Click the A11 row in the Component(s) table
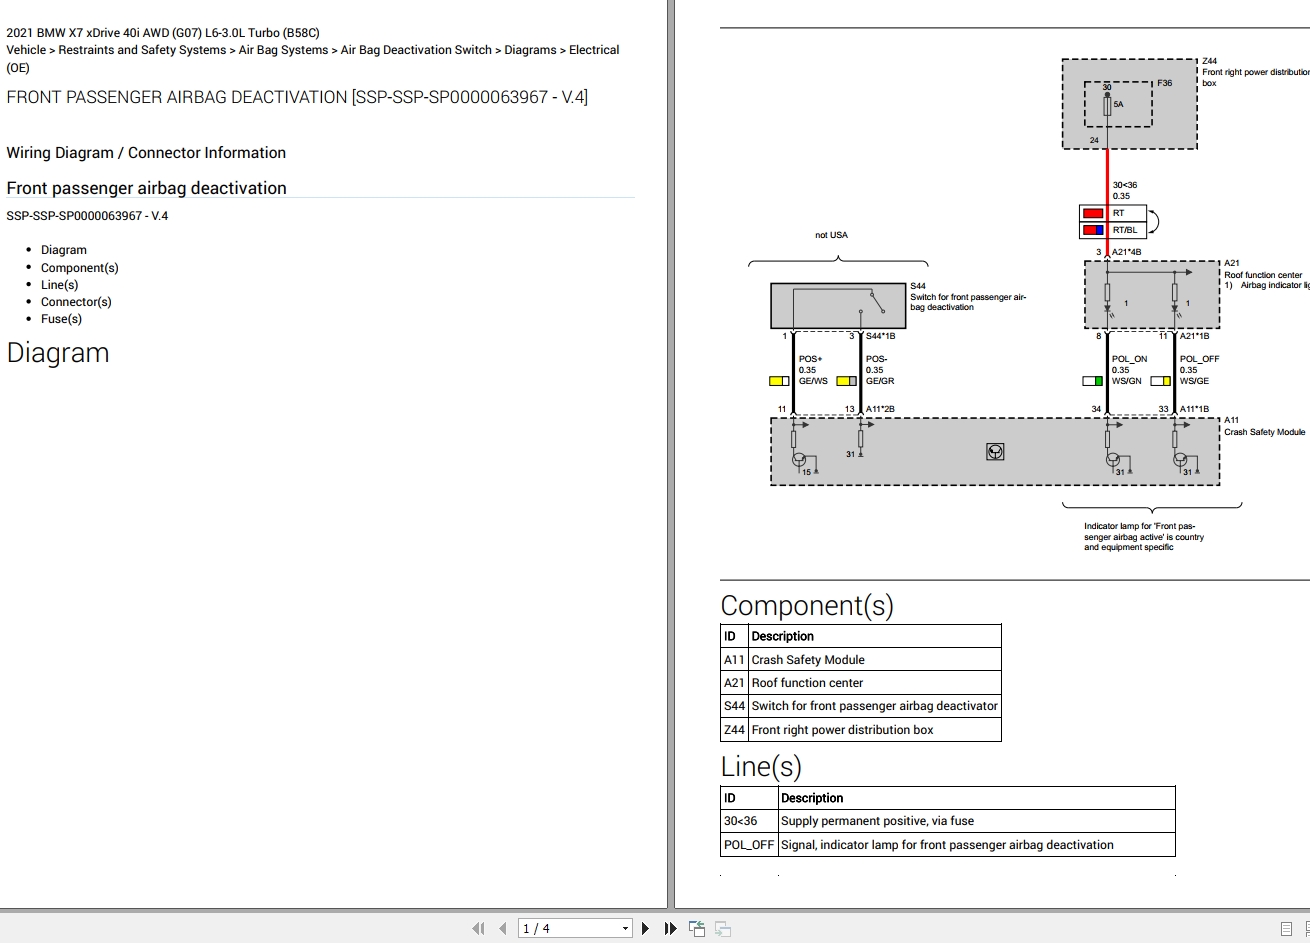Image resolution: width=1310 pixels, height=943 pixels. coord(861,660)
